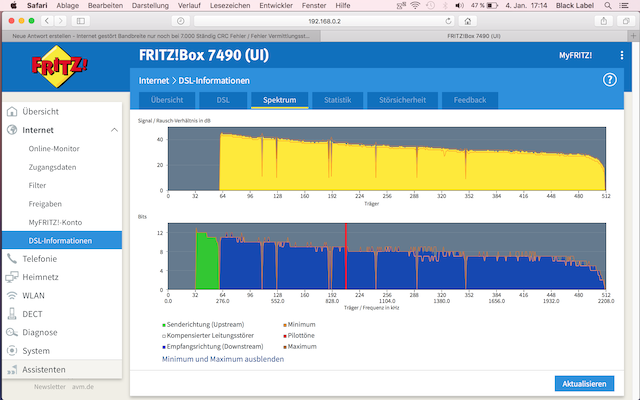The width and height of the screenshot is (640, 400).
Task: Select Online-Monitor in the Internet submenu
Action: click(55, 148)
